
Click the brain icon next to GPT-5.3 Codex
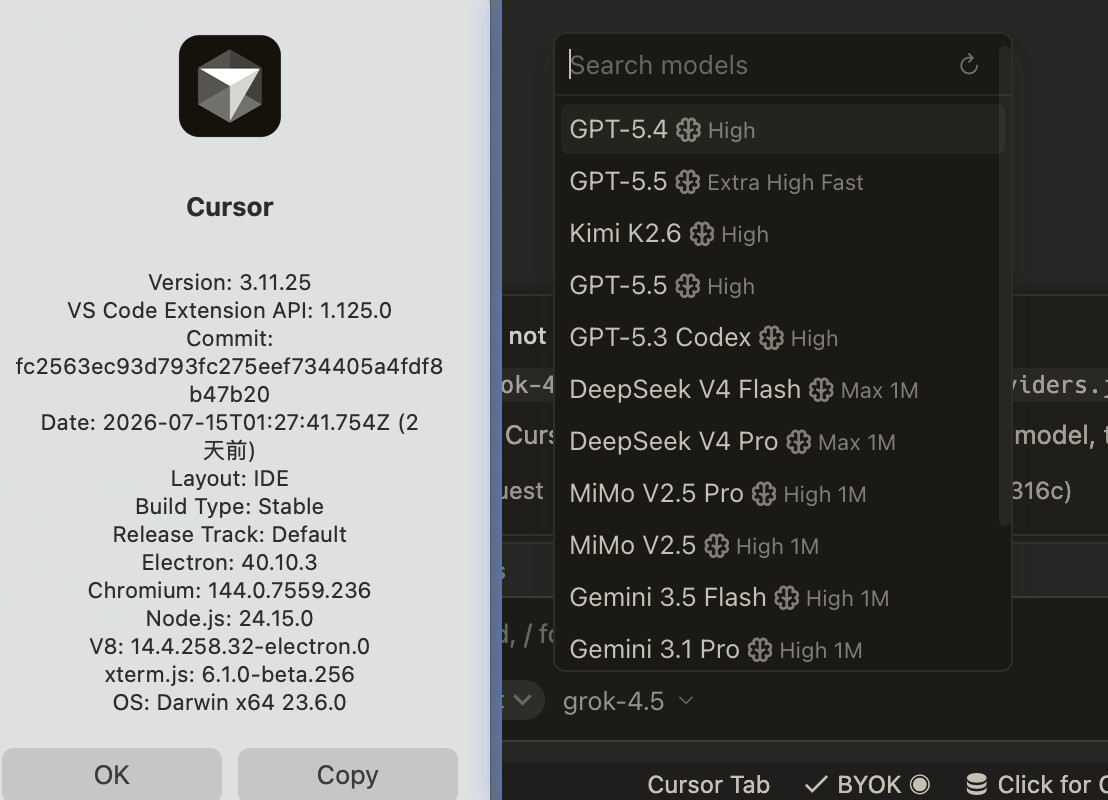[x=772, y=338]
